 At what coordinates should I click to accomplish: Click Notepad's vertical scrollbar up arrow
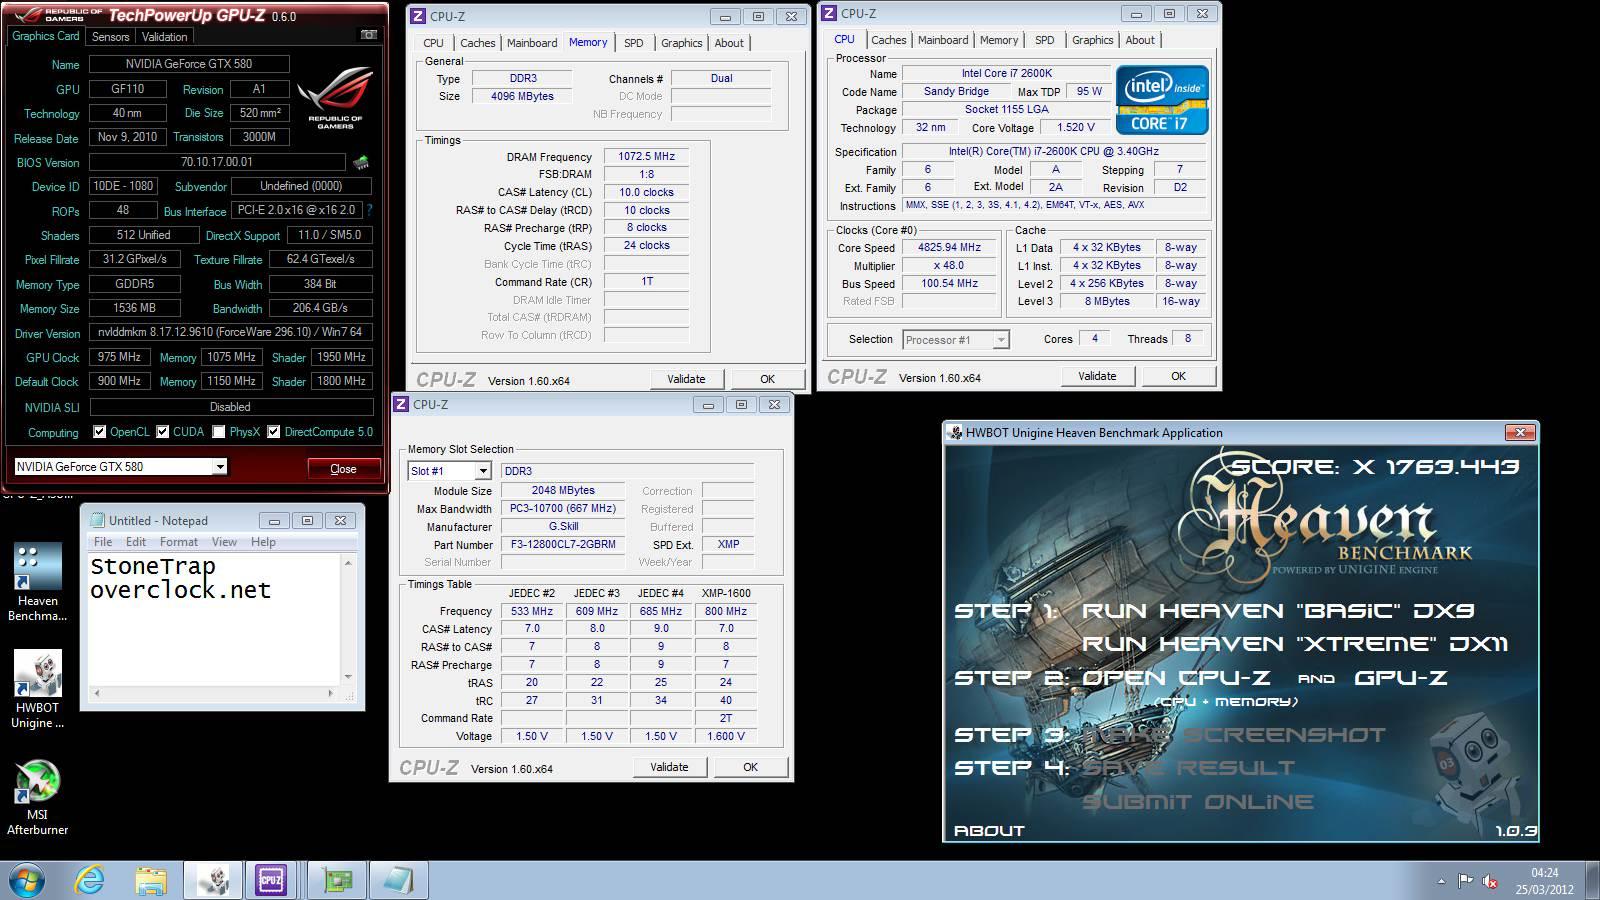click(348, 563)
